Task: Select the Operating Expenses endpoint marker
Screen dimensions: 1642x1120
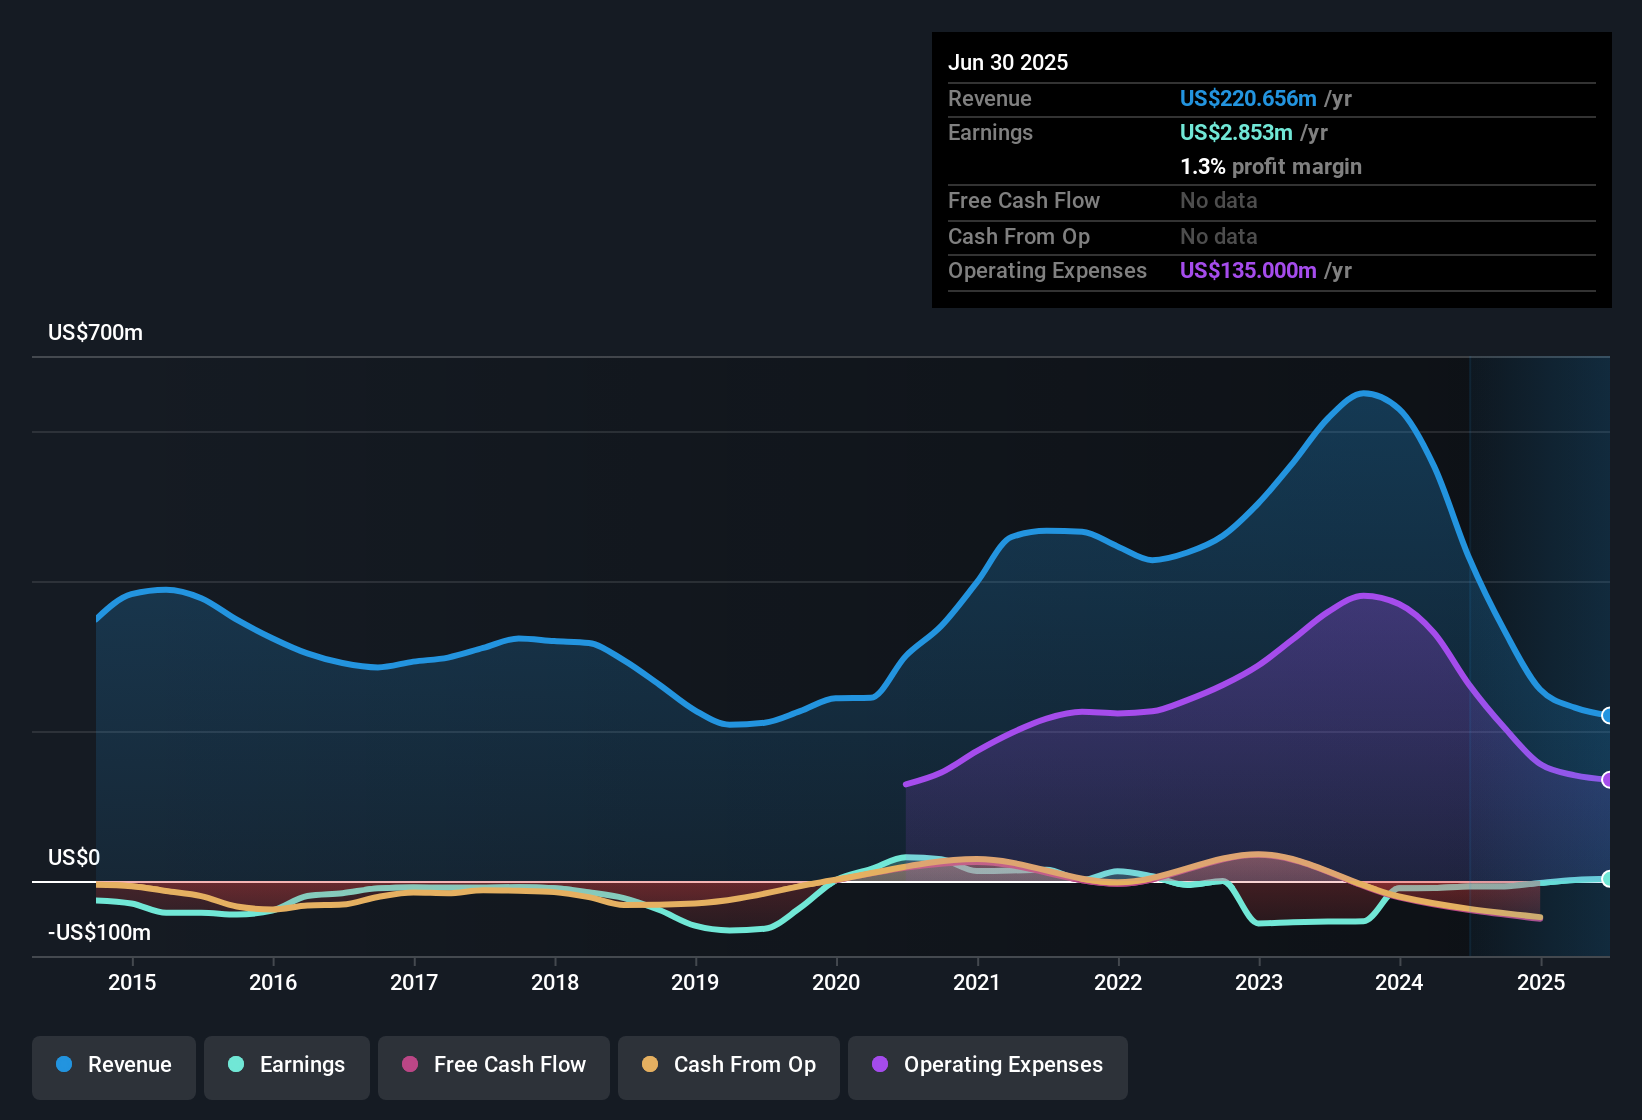Action: [x=1608, y=780]
